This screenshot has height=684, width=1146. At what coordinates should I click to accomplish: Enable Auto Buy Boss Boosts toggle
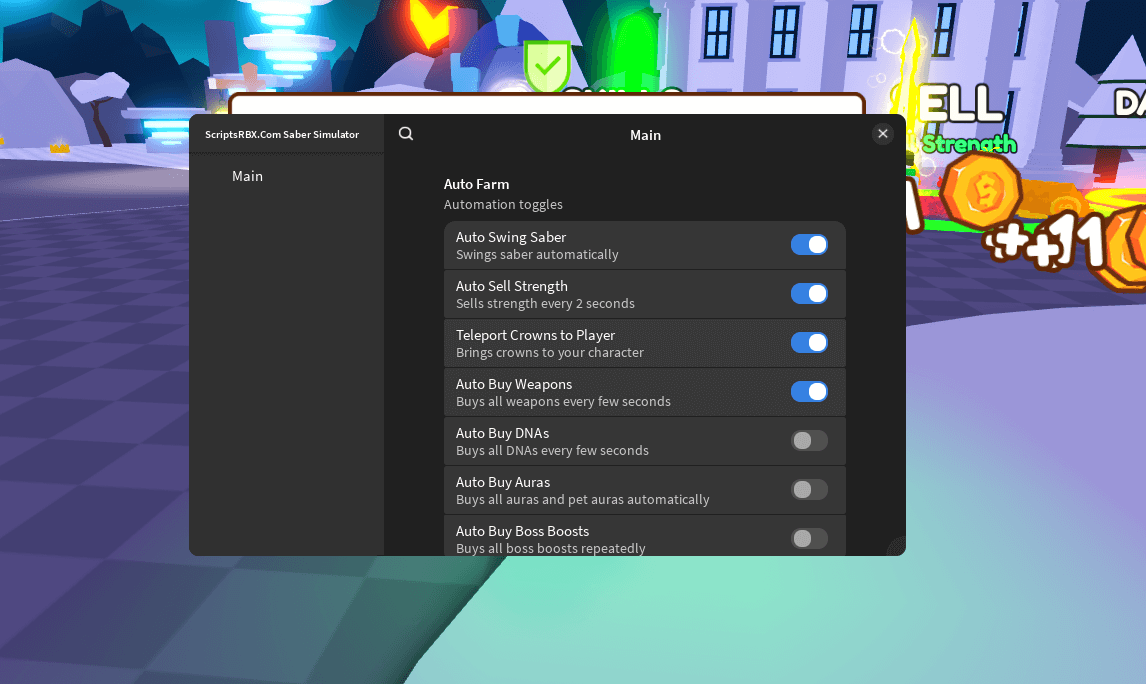coord(809,539)
